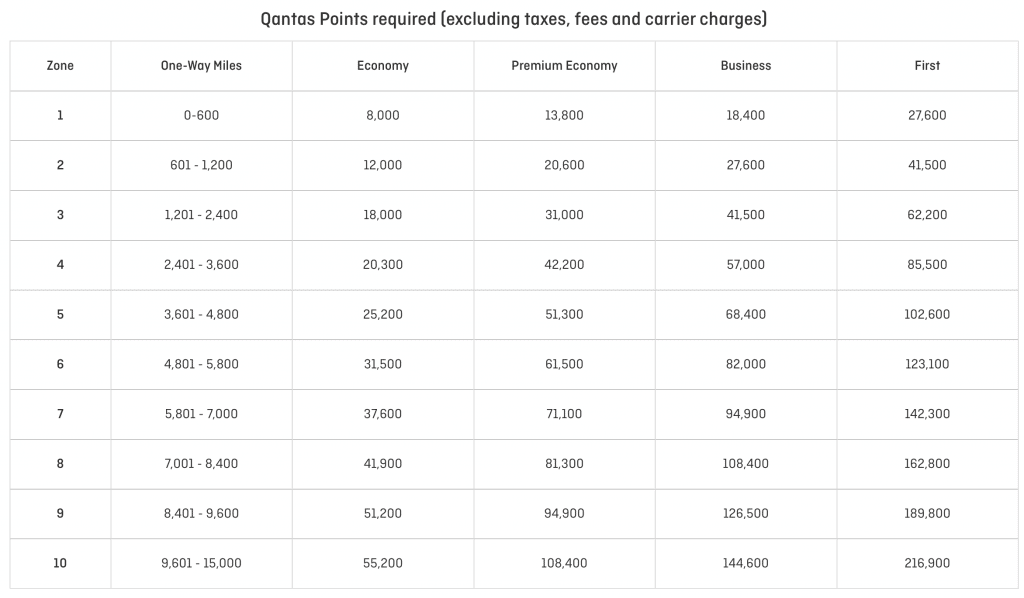
Task: Select the Zone 2 row label
Action: pyautogui.click(x=60, y=165)
